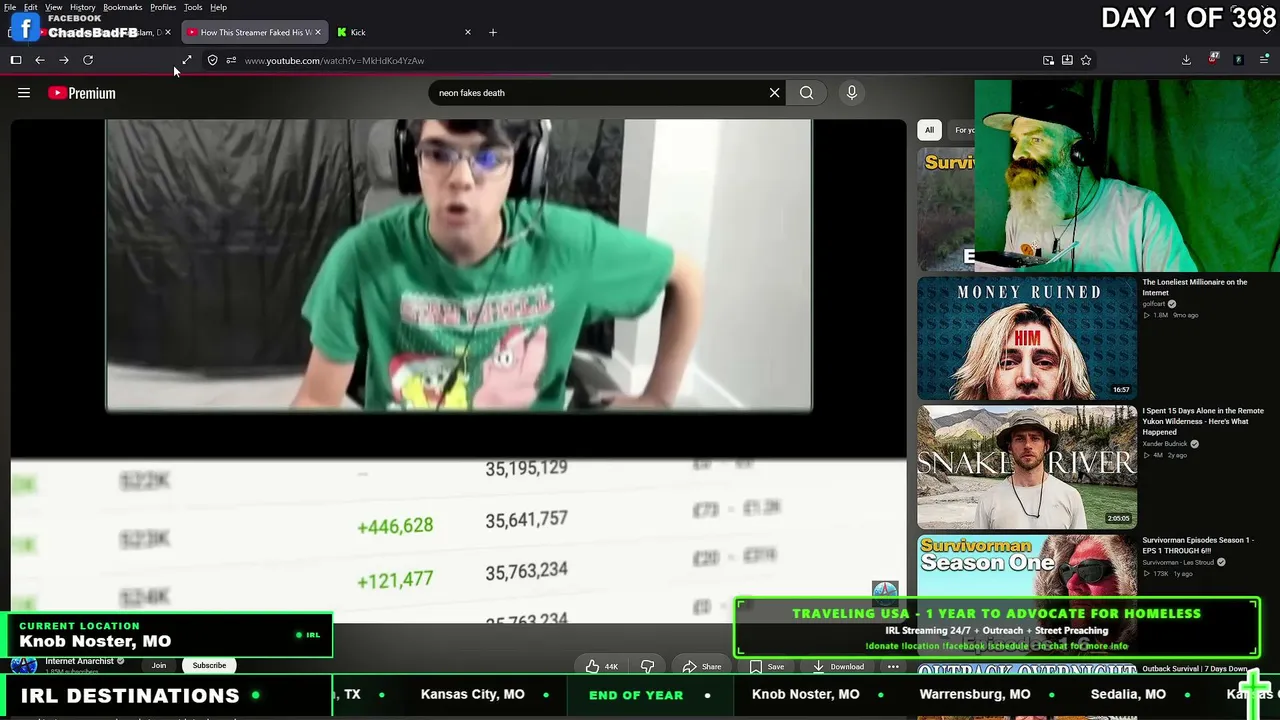The width and height of the screenshot is (1280, 720).
Task: Share the video
Action: (701, 667)
